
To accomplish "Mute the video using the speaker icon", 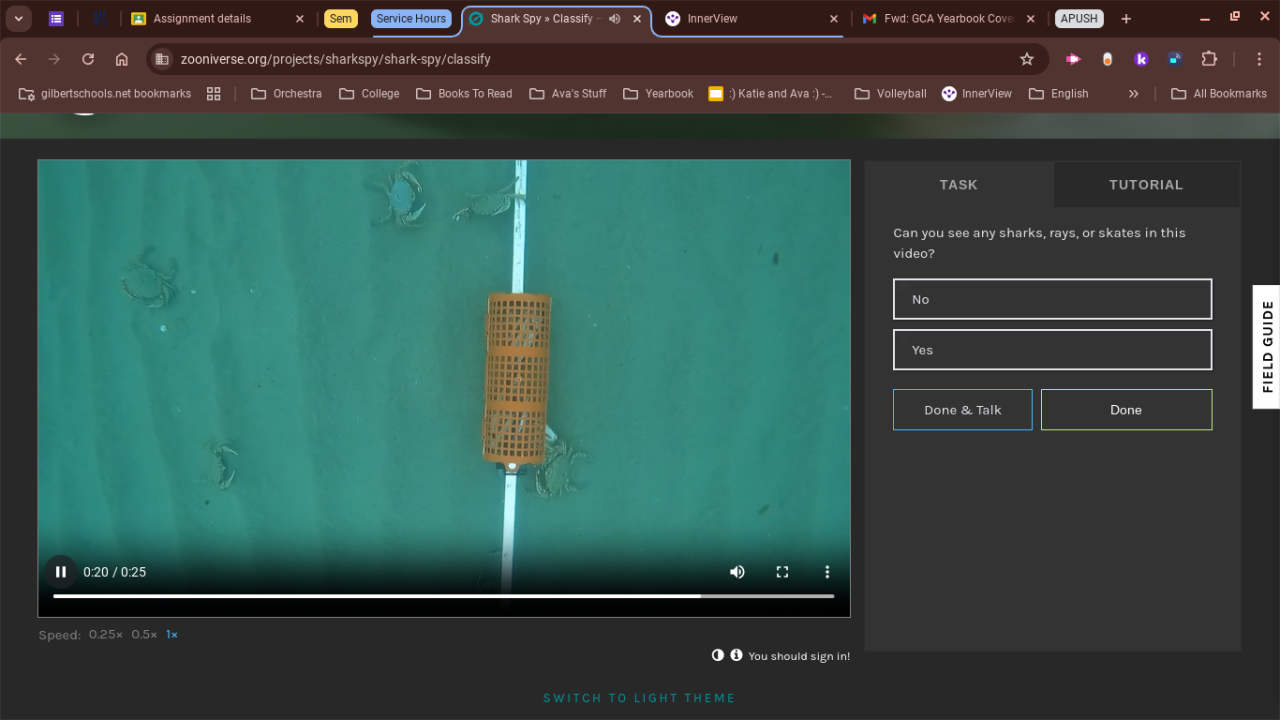I will coord(737,572).
